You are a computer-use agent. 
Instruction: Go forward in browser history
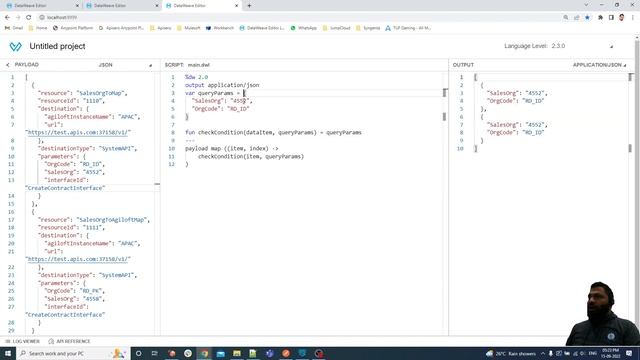click(18, 18)
